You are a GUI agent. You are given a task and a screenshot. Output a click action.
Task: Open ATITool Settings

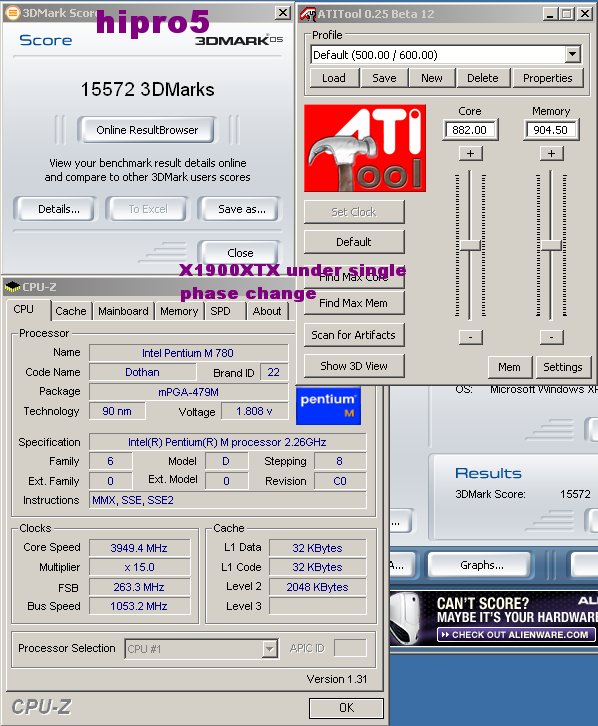563,367
